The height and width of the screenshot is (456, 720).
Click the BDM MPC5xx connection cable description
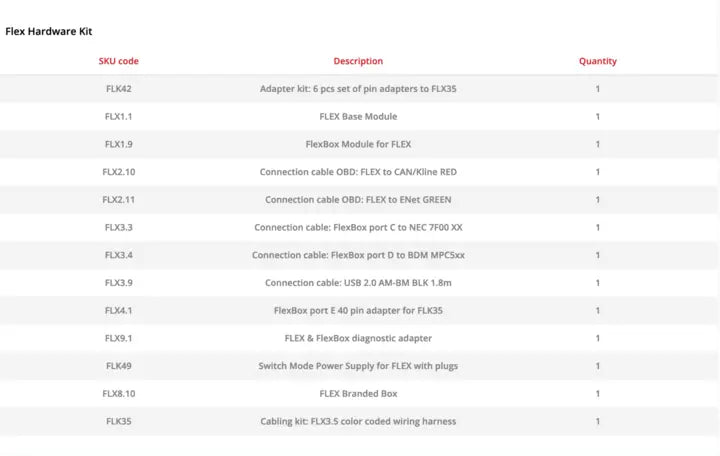358,255
